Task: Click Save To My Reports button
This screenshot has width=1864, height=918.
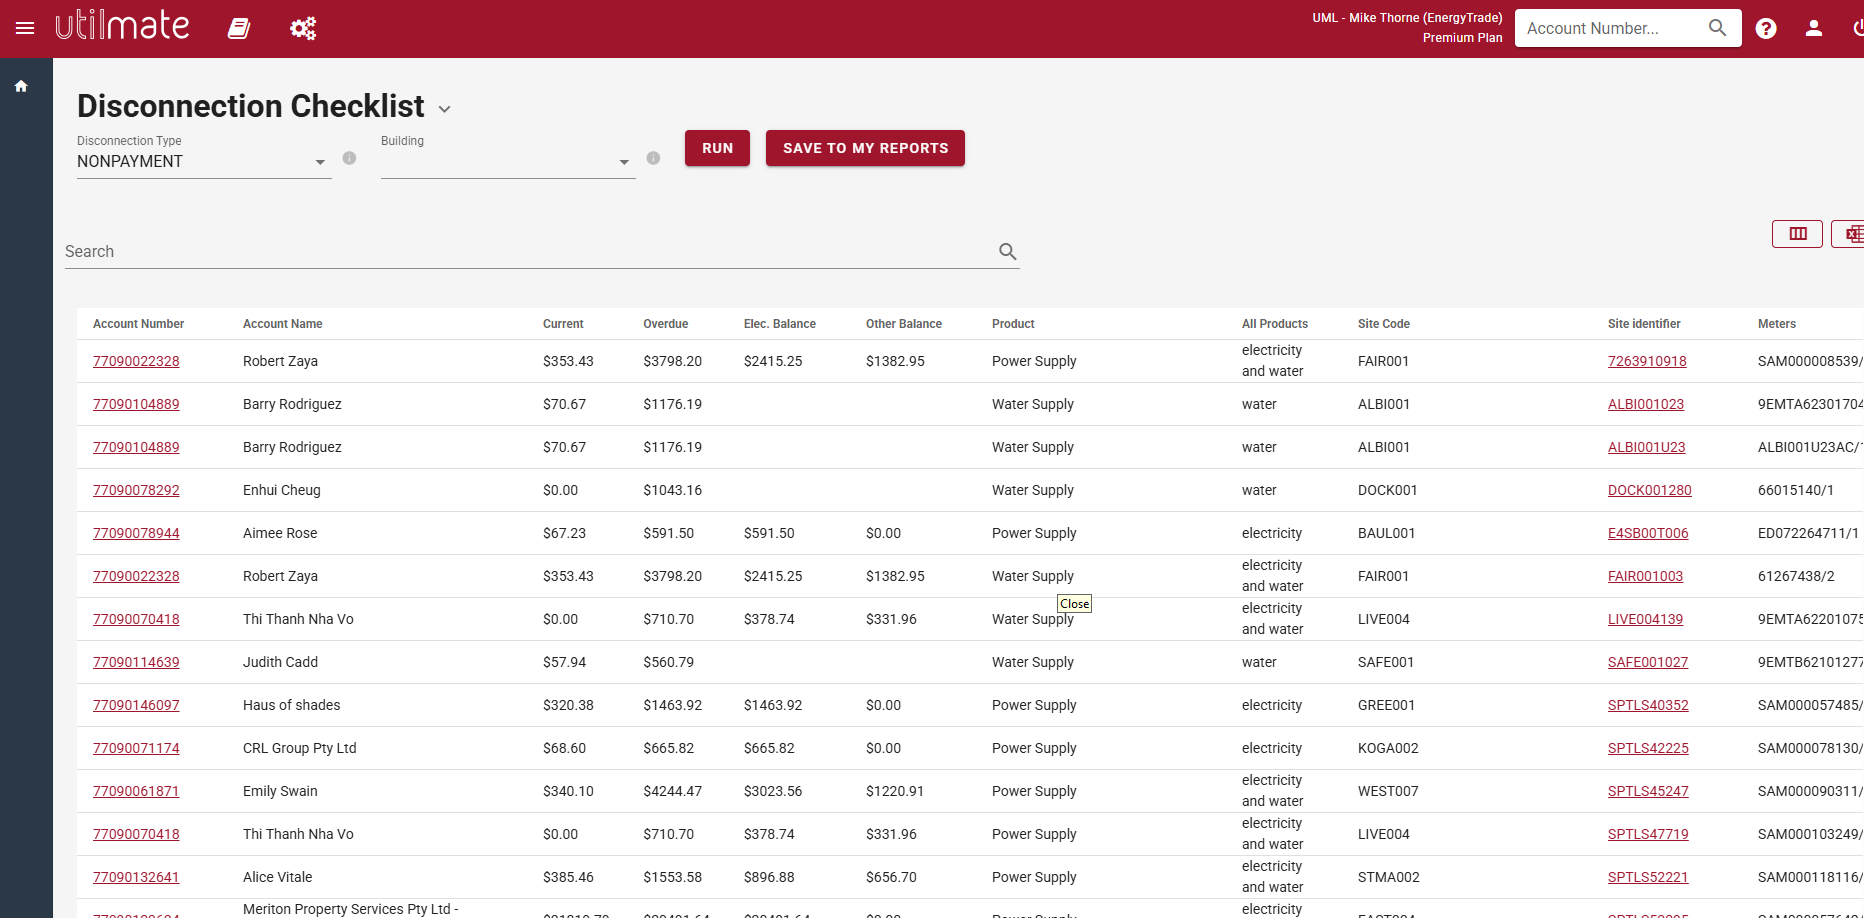Action: [x=865, y=148]
